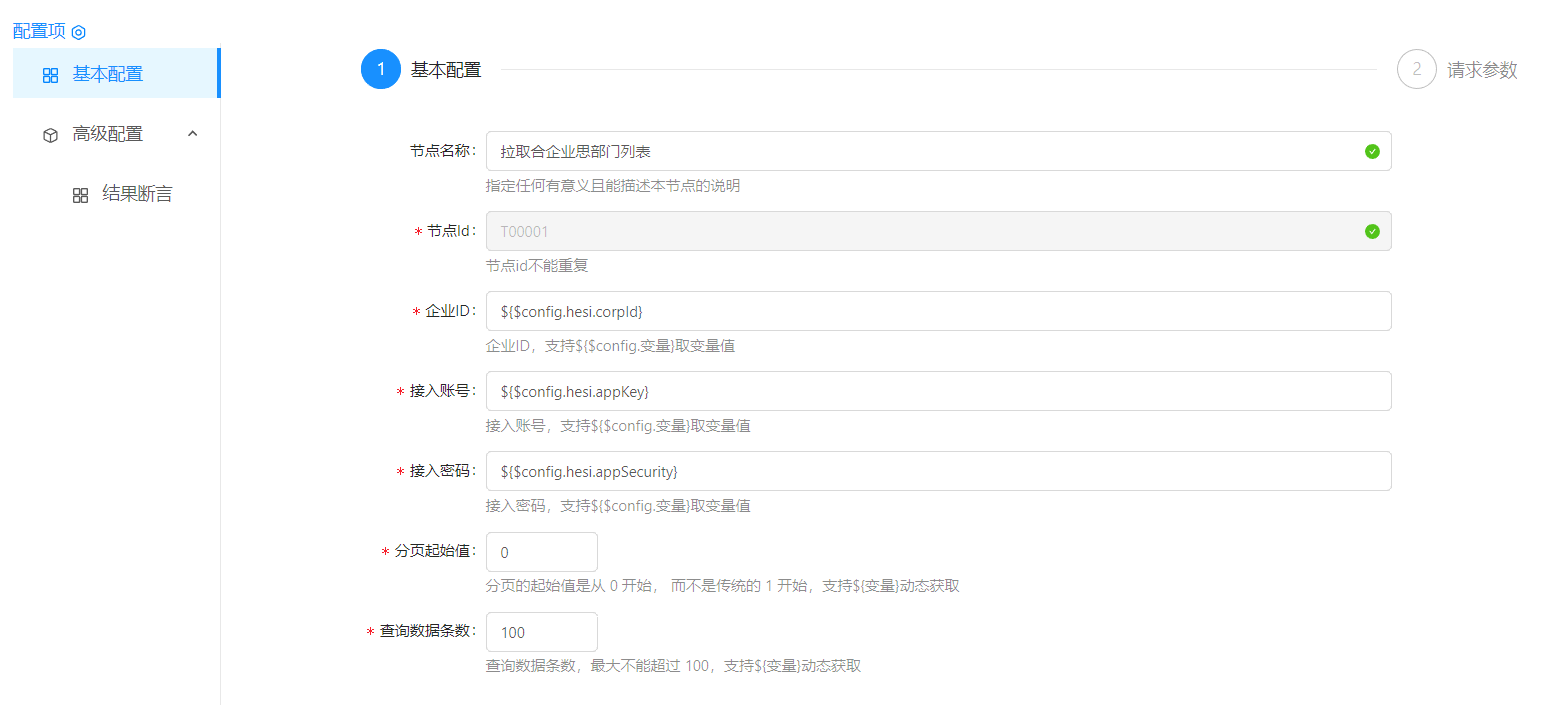Select 基本配置 in the sidebar menu

pyautogui.click(x=107, y=74)
